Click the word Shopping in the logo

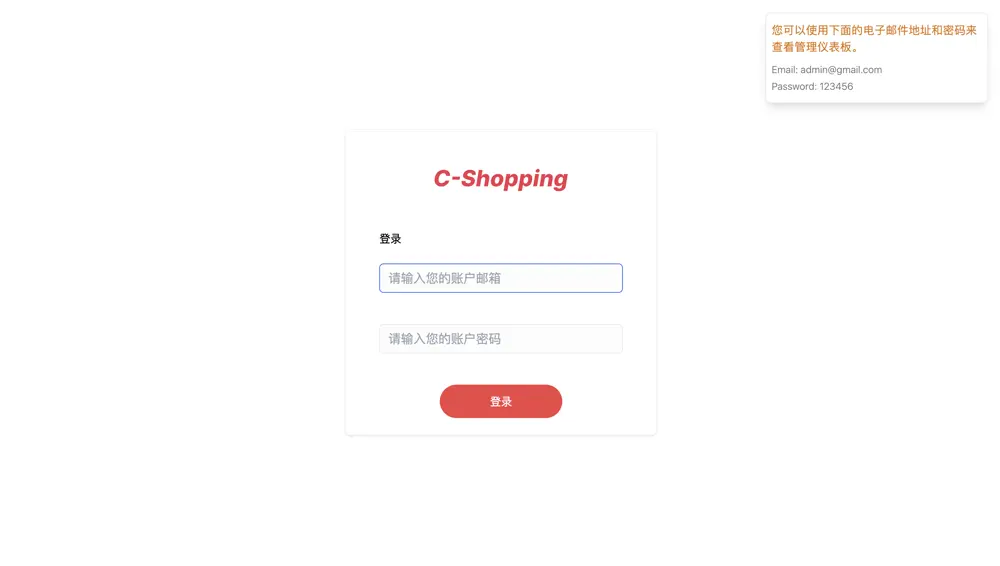515,179
